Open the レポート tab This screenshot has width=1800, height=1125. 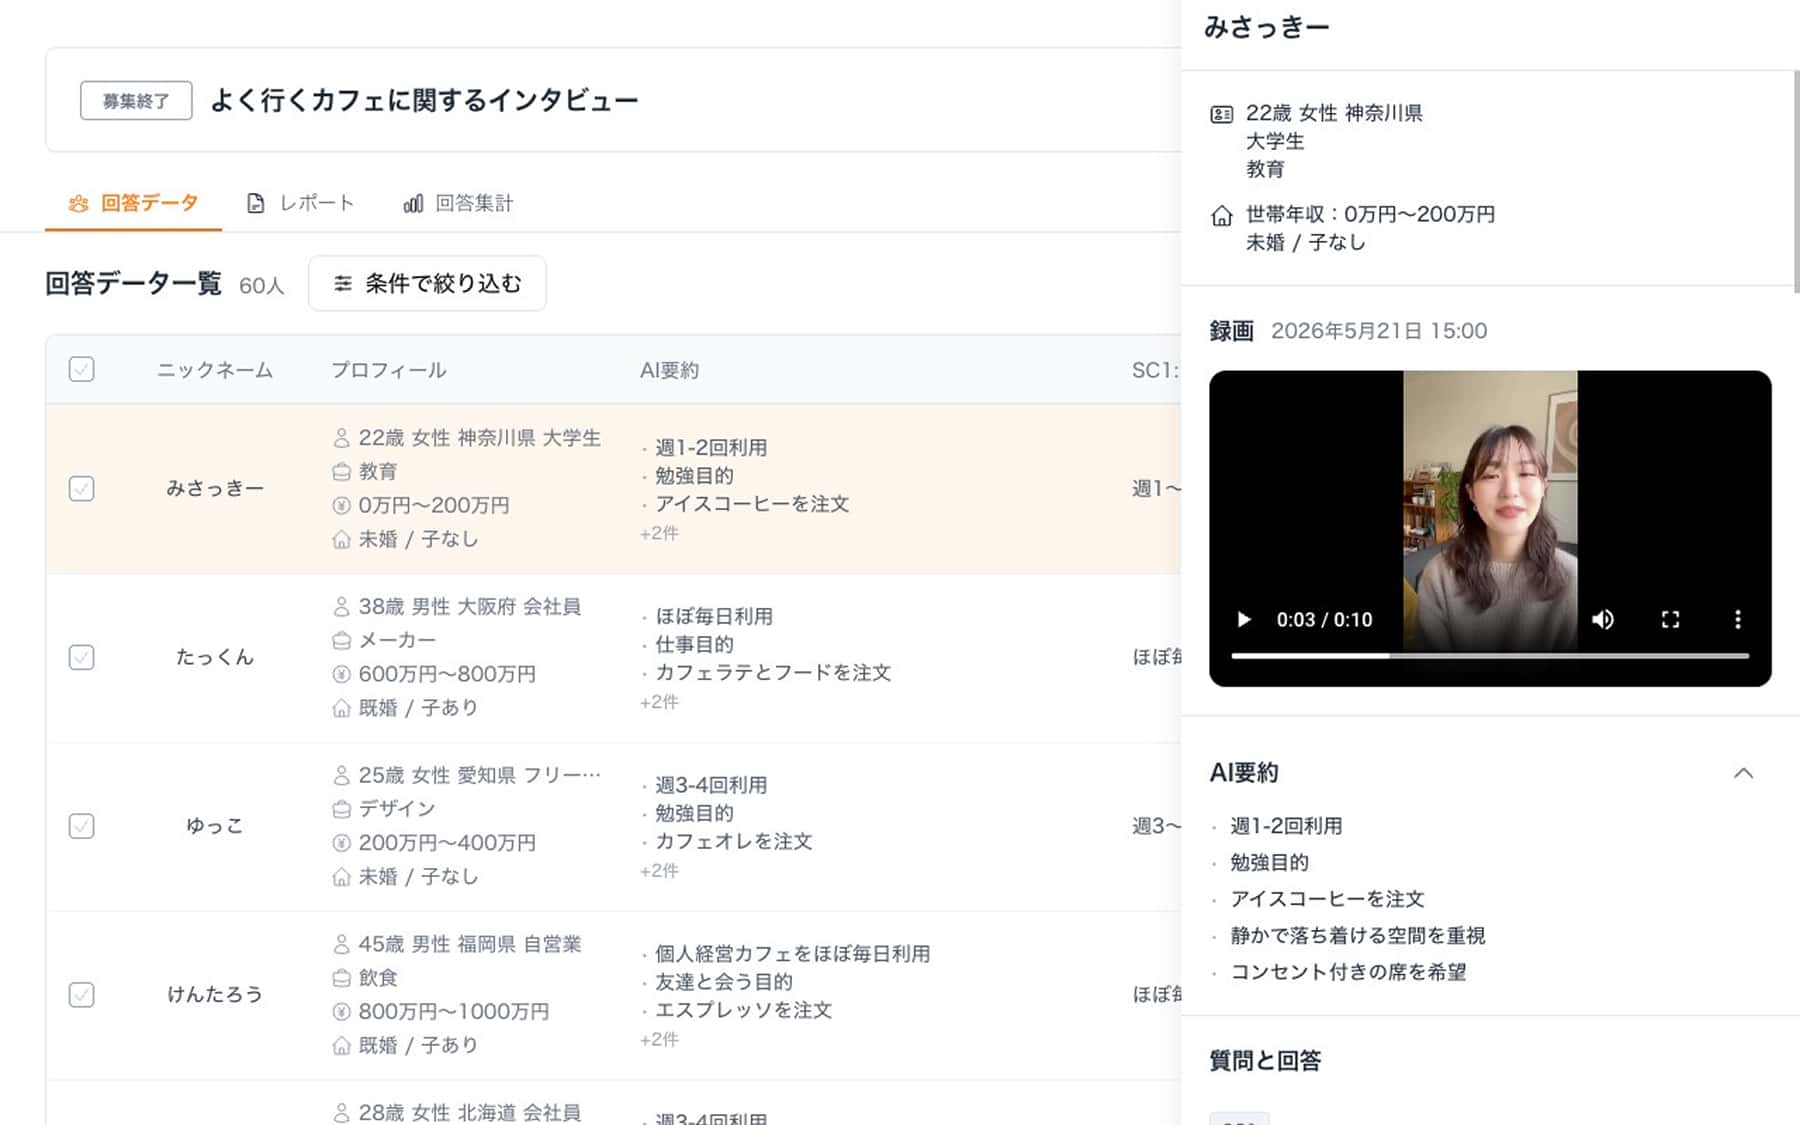[300, 203]
